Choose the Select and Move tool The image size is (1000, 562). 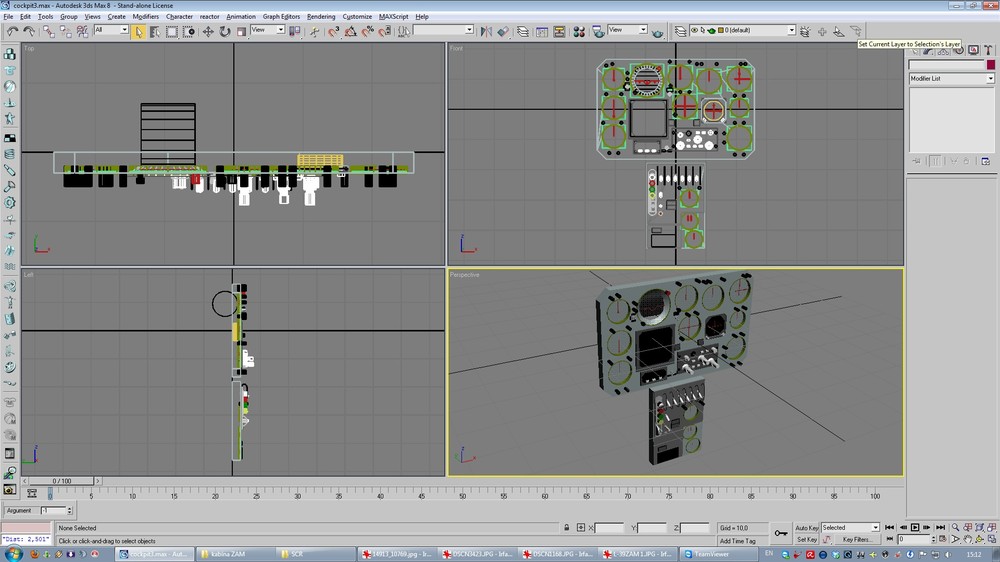point(208,31)
